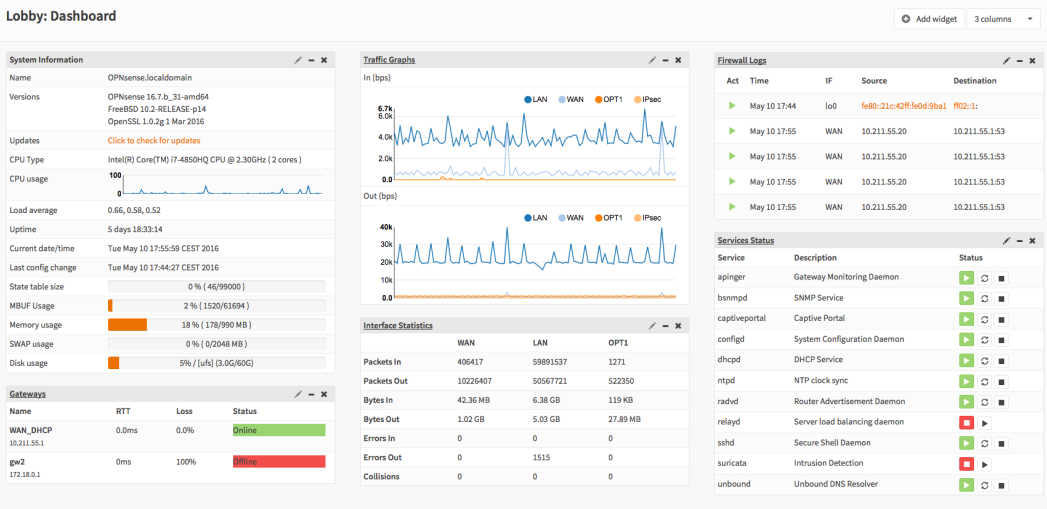Edit the Gateways widget
The image size is (1047, 509).
(298, 394)
